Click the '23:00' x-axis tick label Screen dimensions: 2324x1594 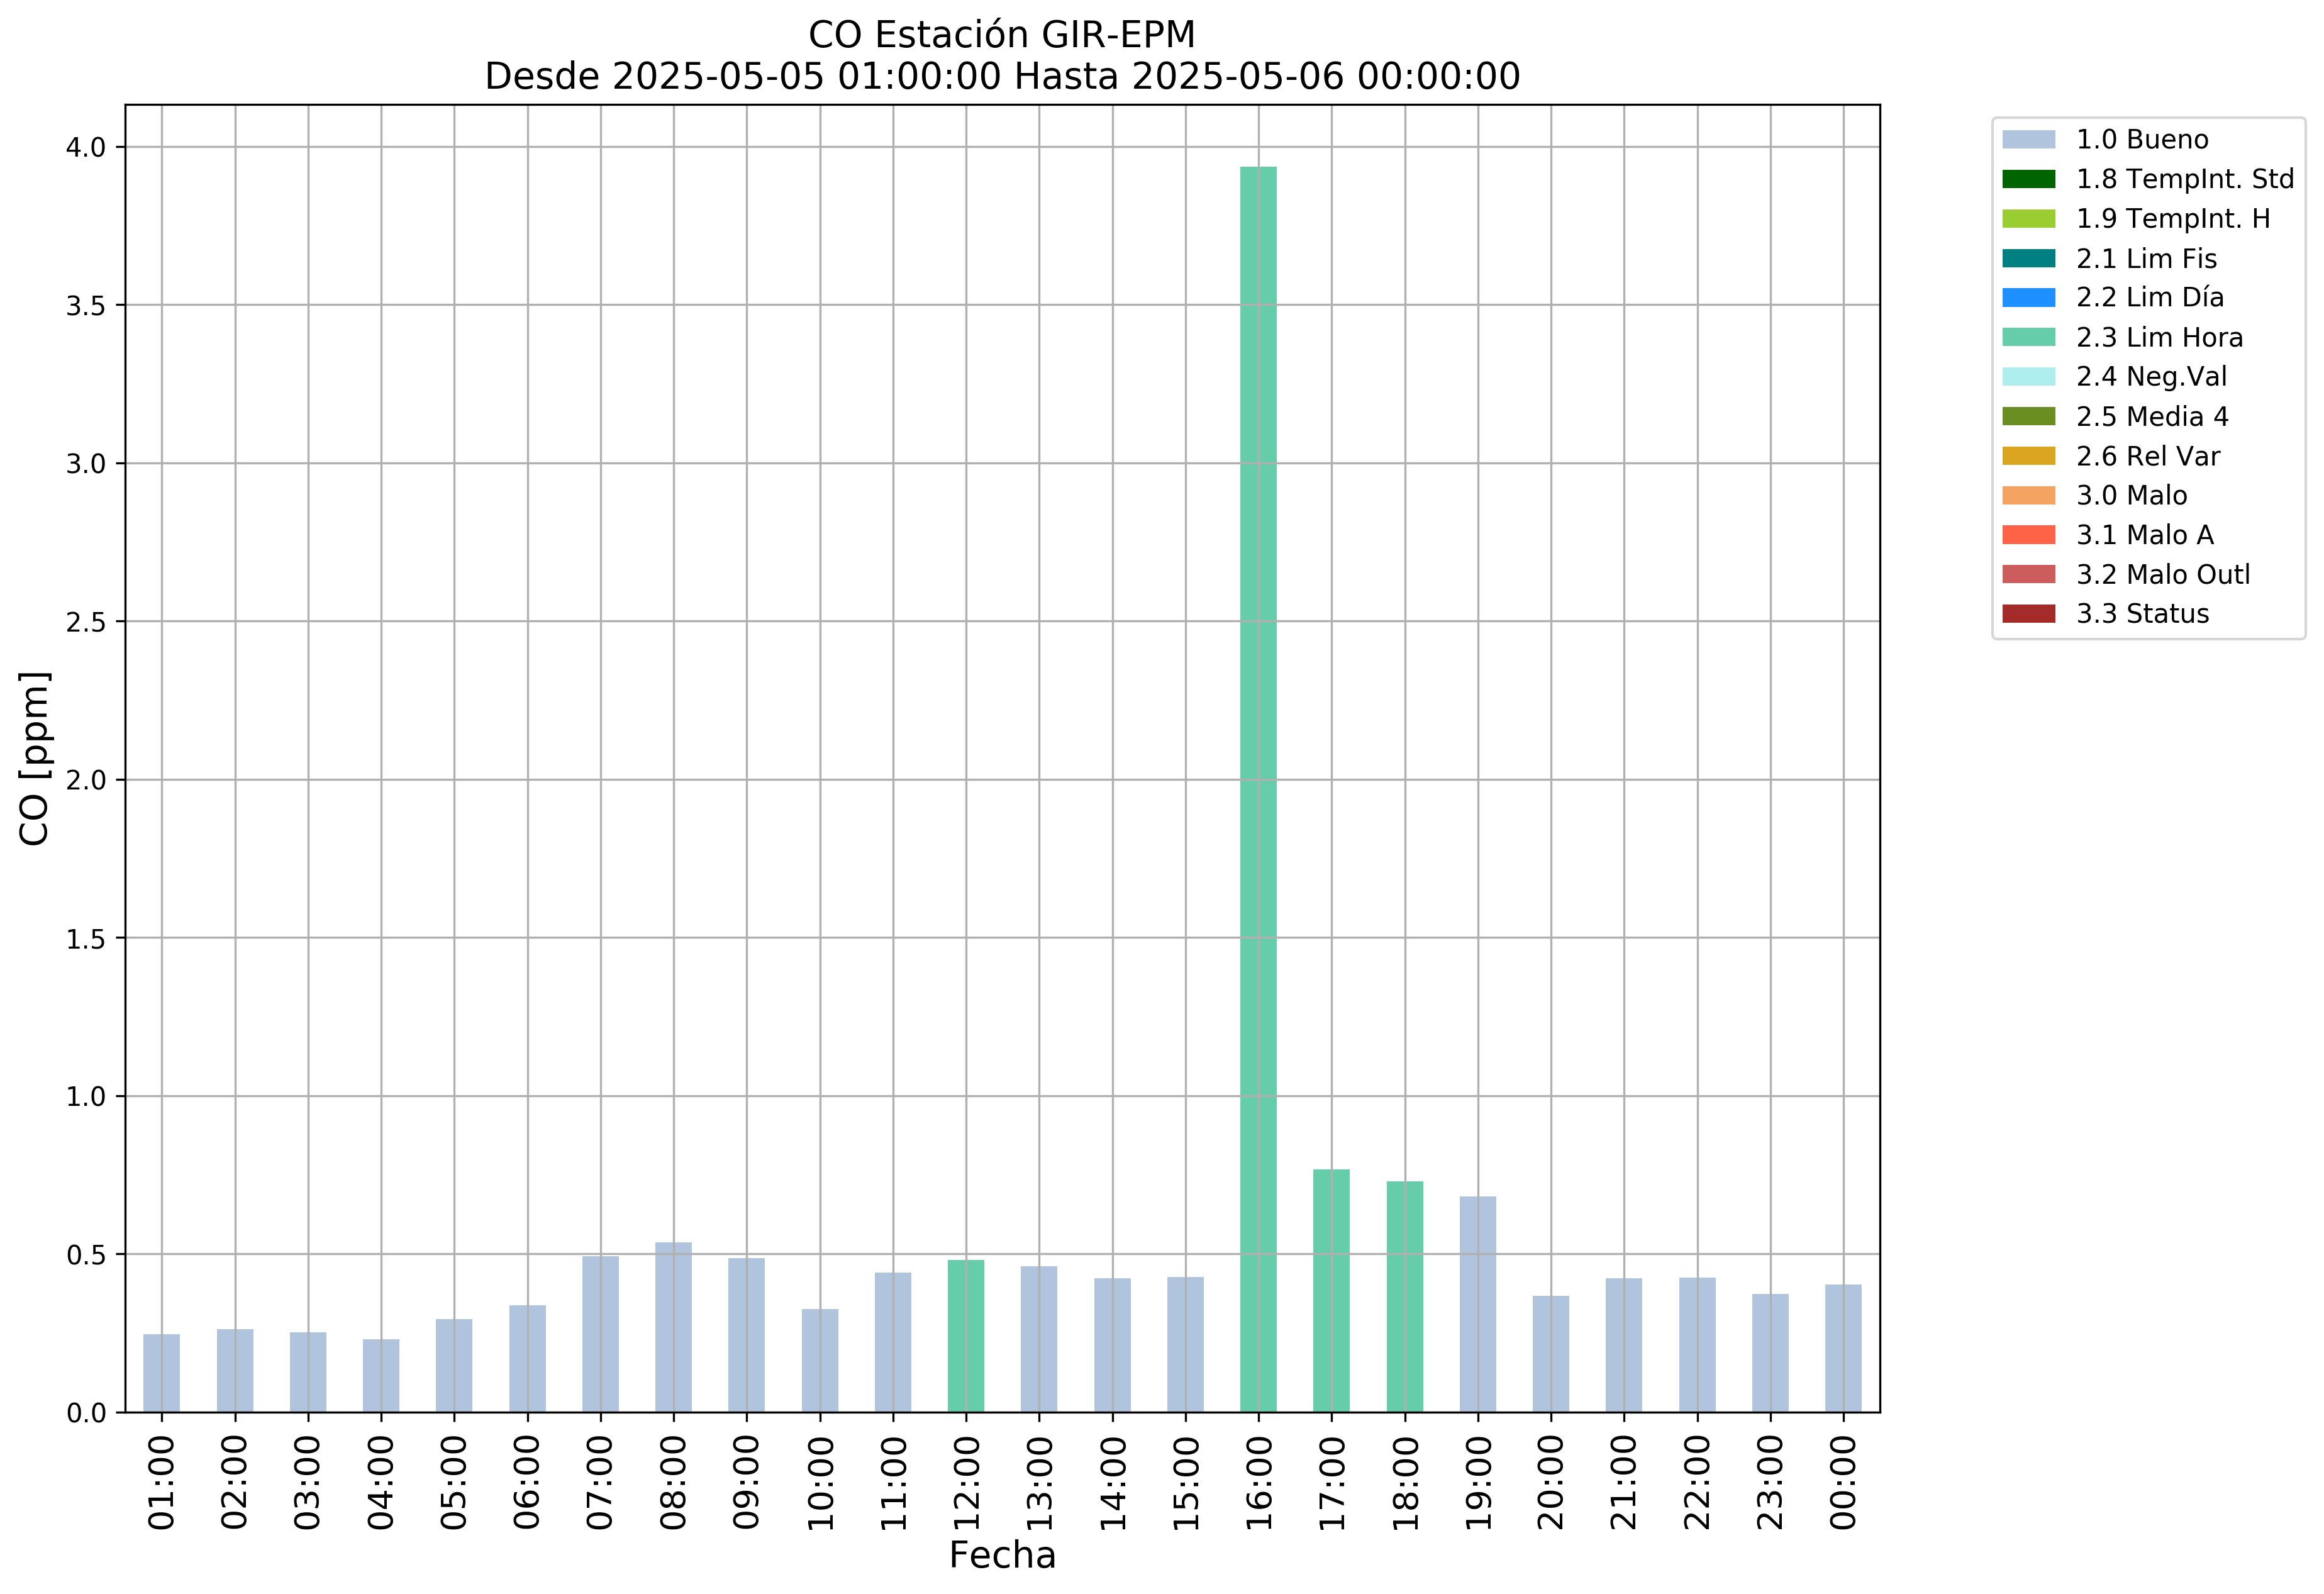pyautogui.click(x=1770, y=1483)
